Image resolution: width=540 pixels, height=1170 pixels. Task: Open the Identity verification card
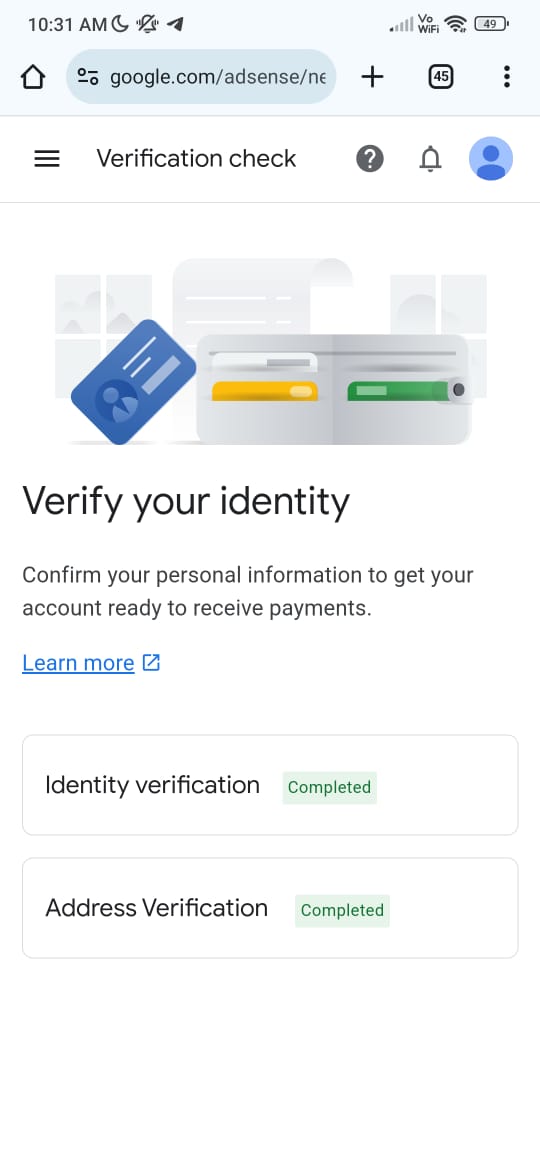(x=270, y=785)
